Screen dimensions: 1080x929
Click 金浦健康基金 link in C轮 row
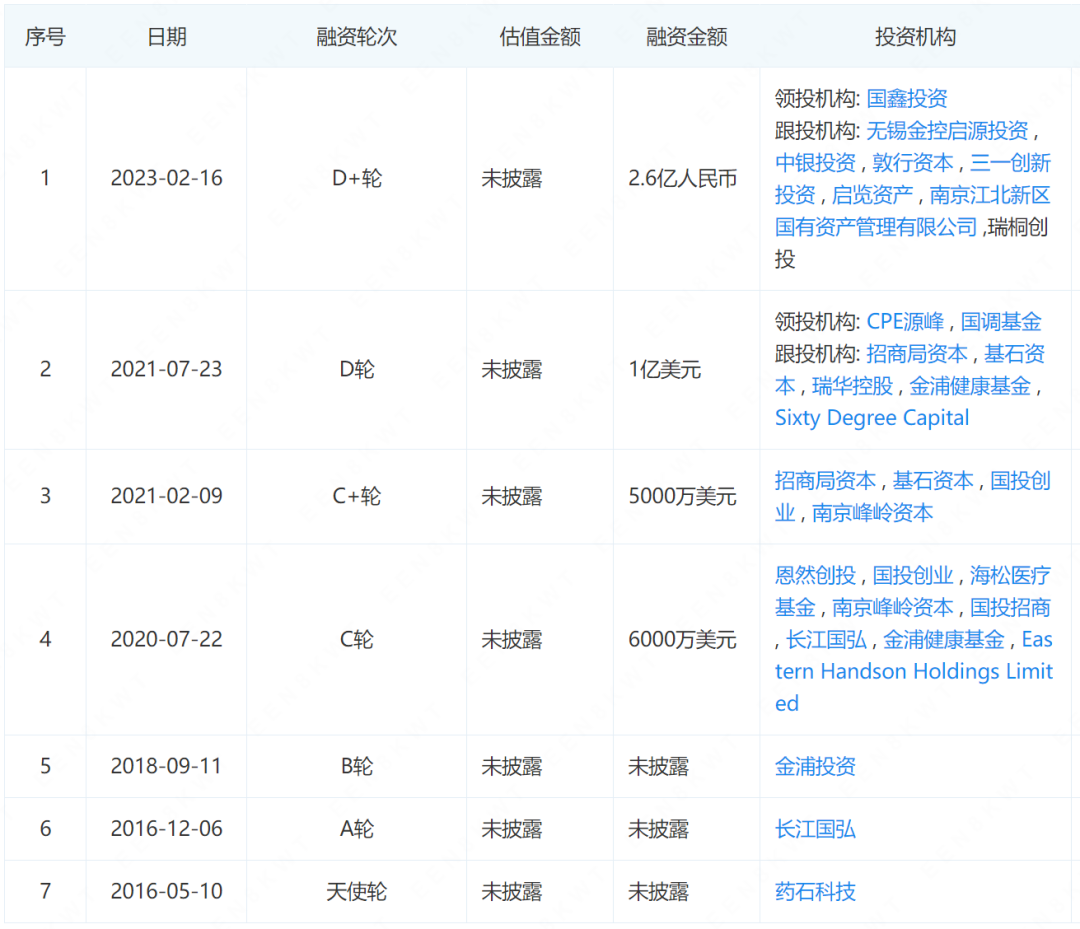[943, 640]
